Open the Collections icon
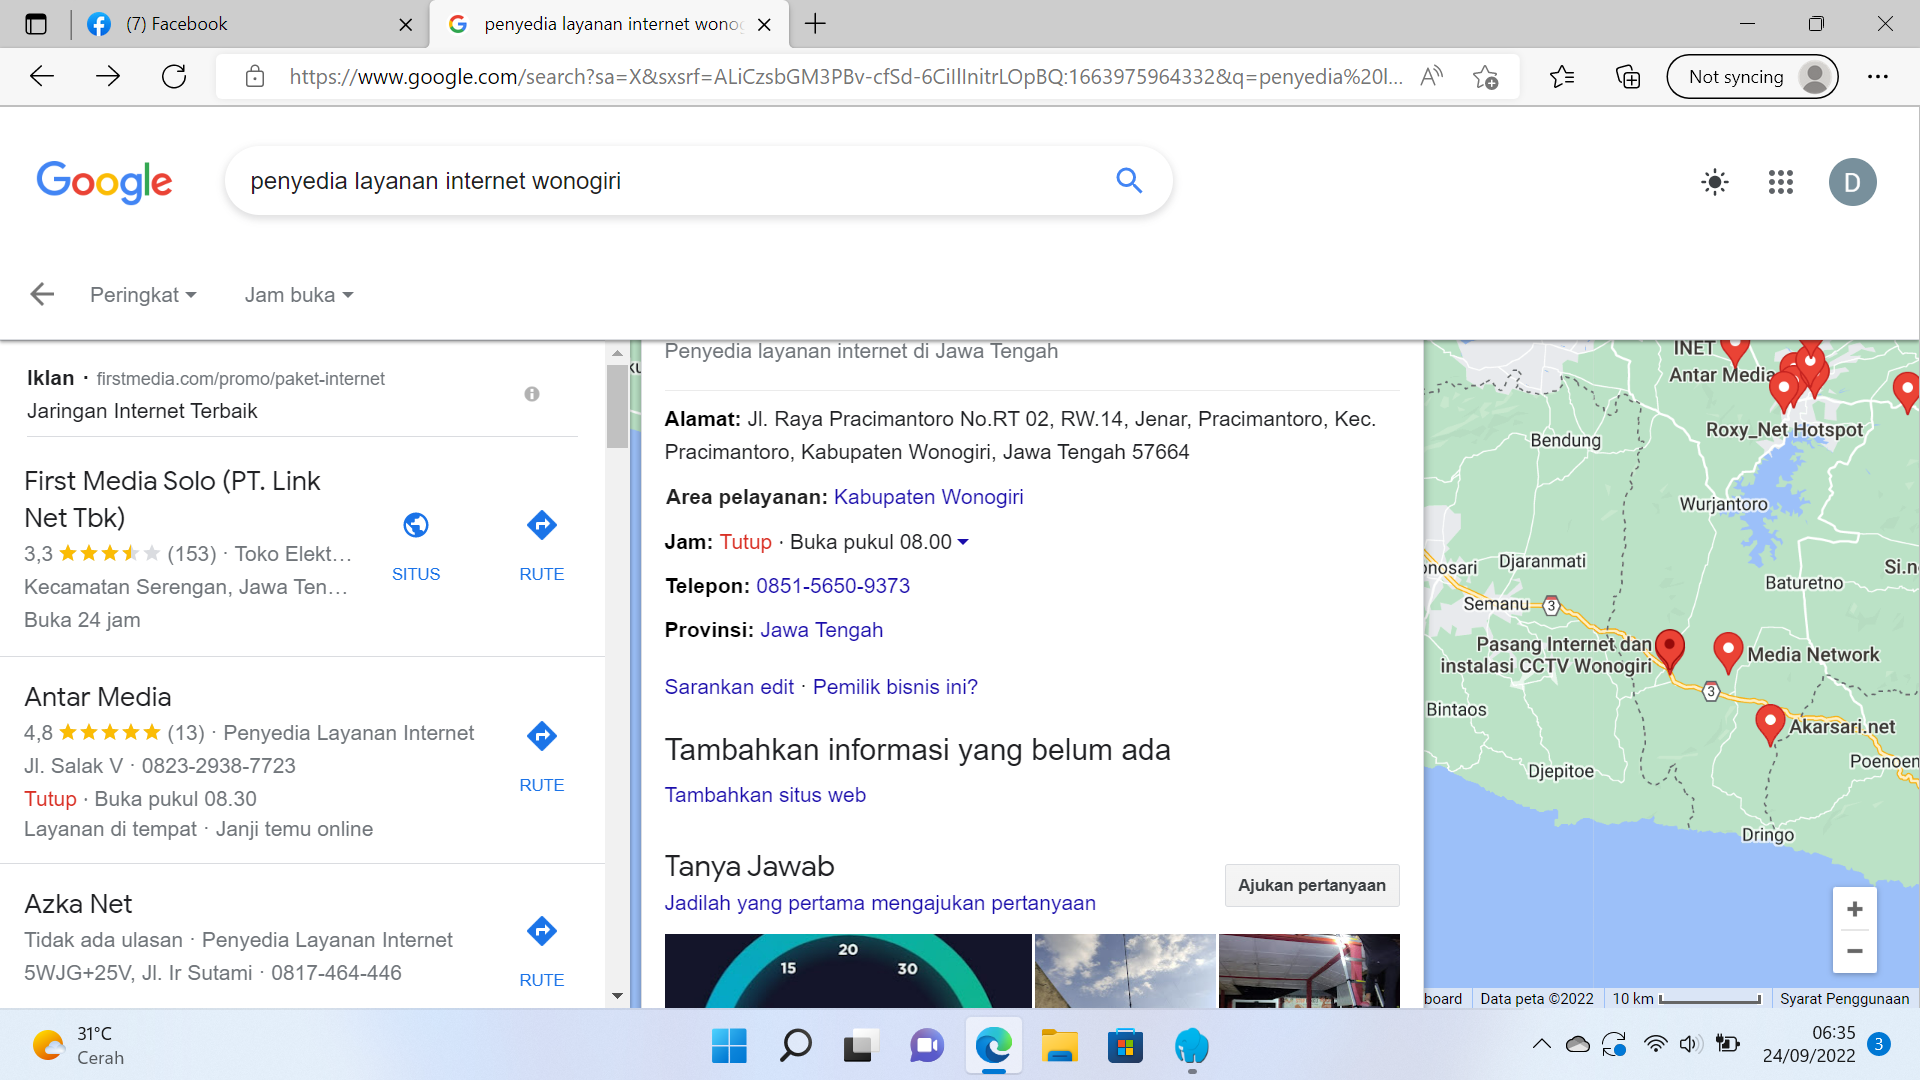The image size is (1920, 1080). point(1628,76)
